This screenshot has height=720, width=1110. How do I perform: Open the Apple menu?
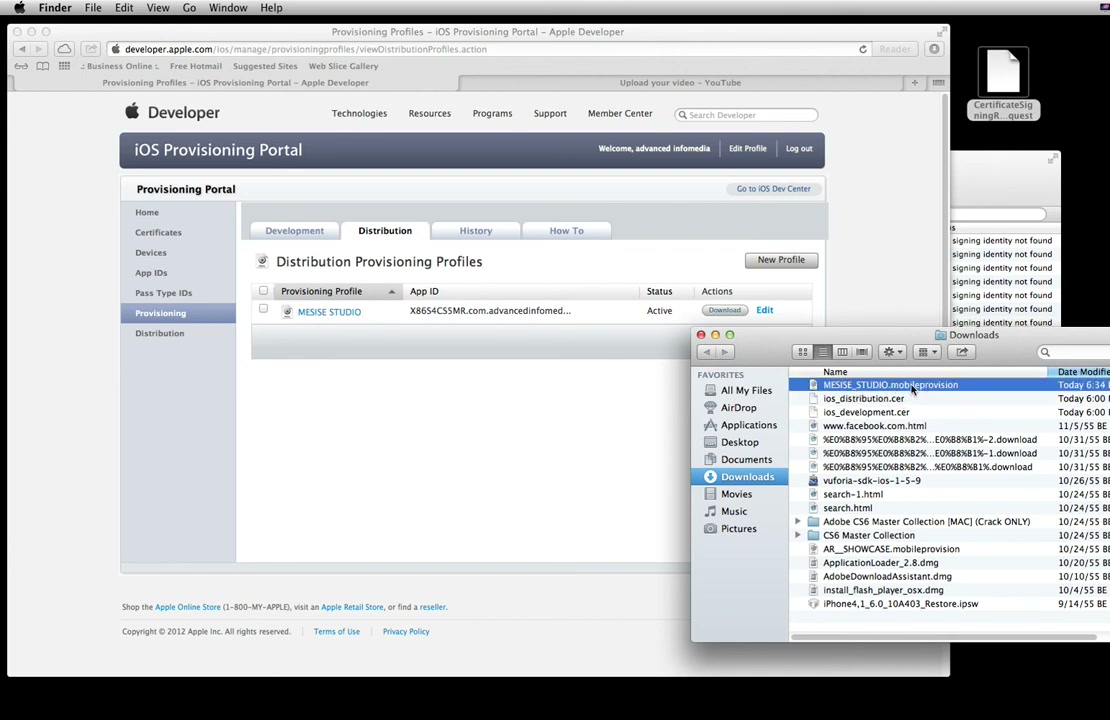(19, 8)
